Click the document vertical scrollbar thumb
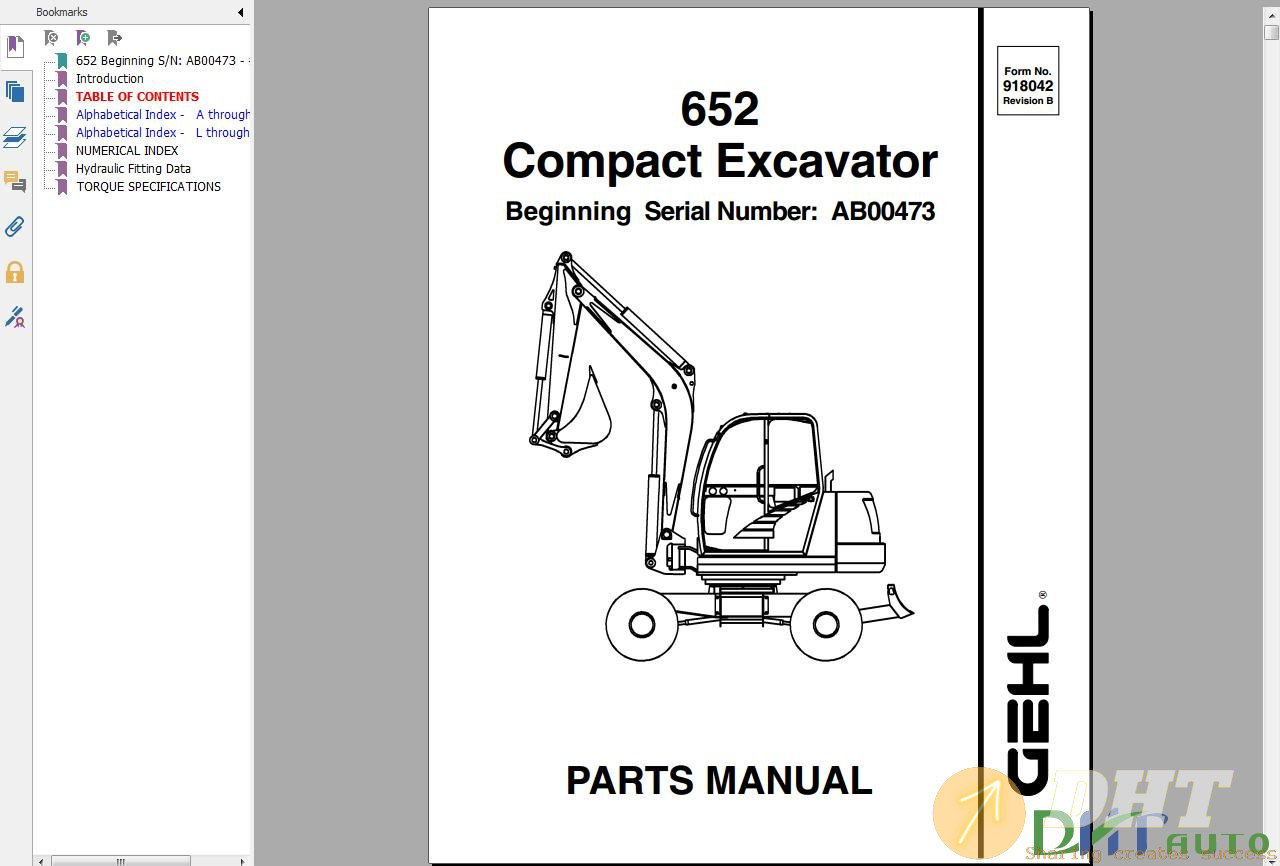Viewport: 1280px width, 866px height. click(x=1271, y=31)
